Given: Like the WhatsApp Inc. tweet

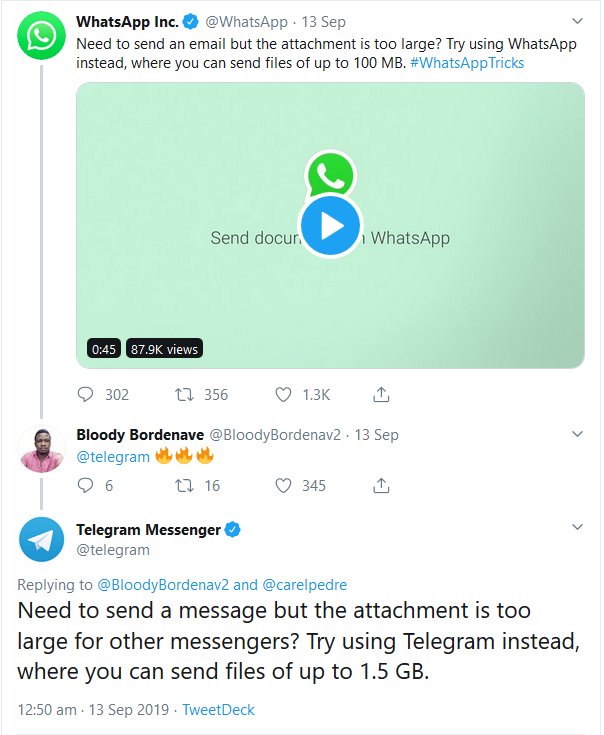Looking at the screenshot, I should [283, 394].
